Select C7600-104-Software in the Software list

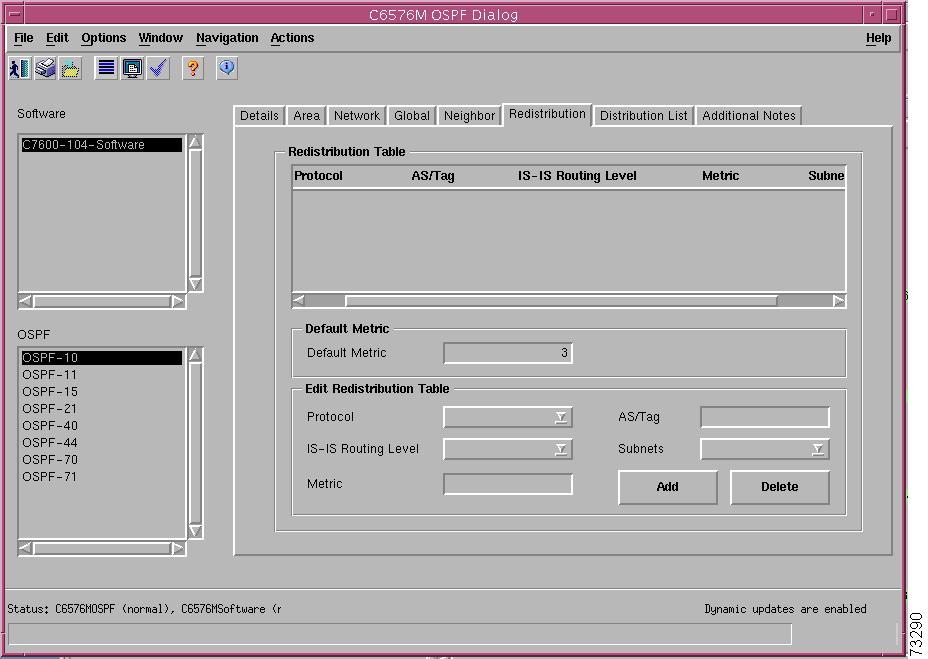(x=102, y=144)
